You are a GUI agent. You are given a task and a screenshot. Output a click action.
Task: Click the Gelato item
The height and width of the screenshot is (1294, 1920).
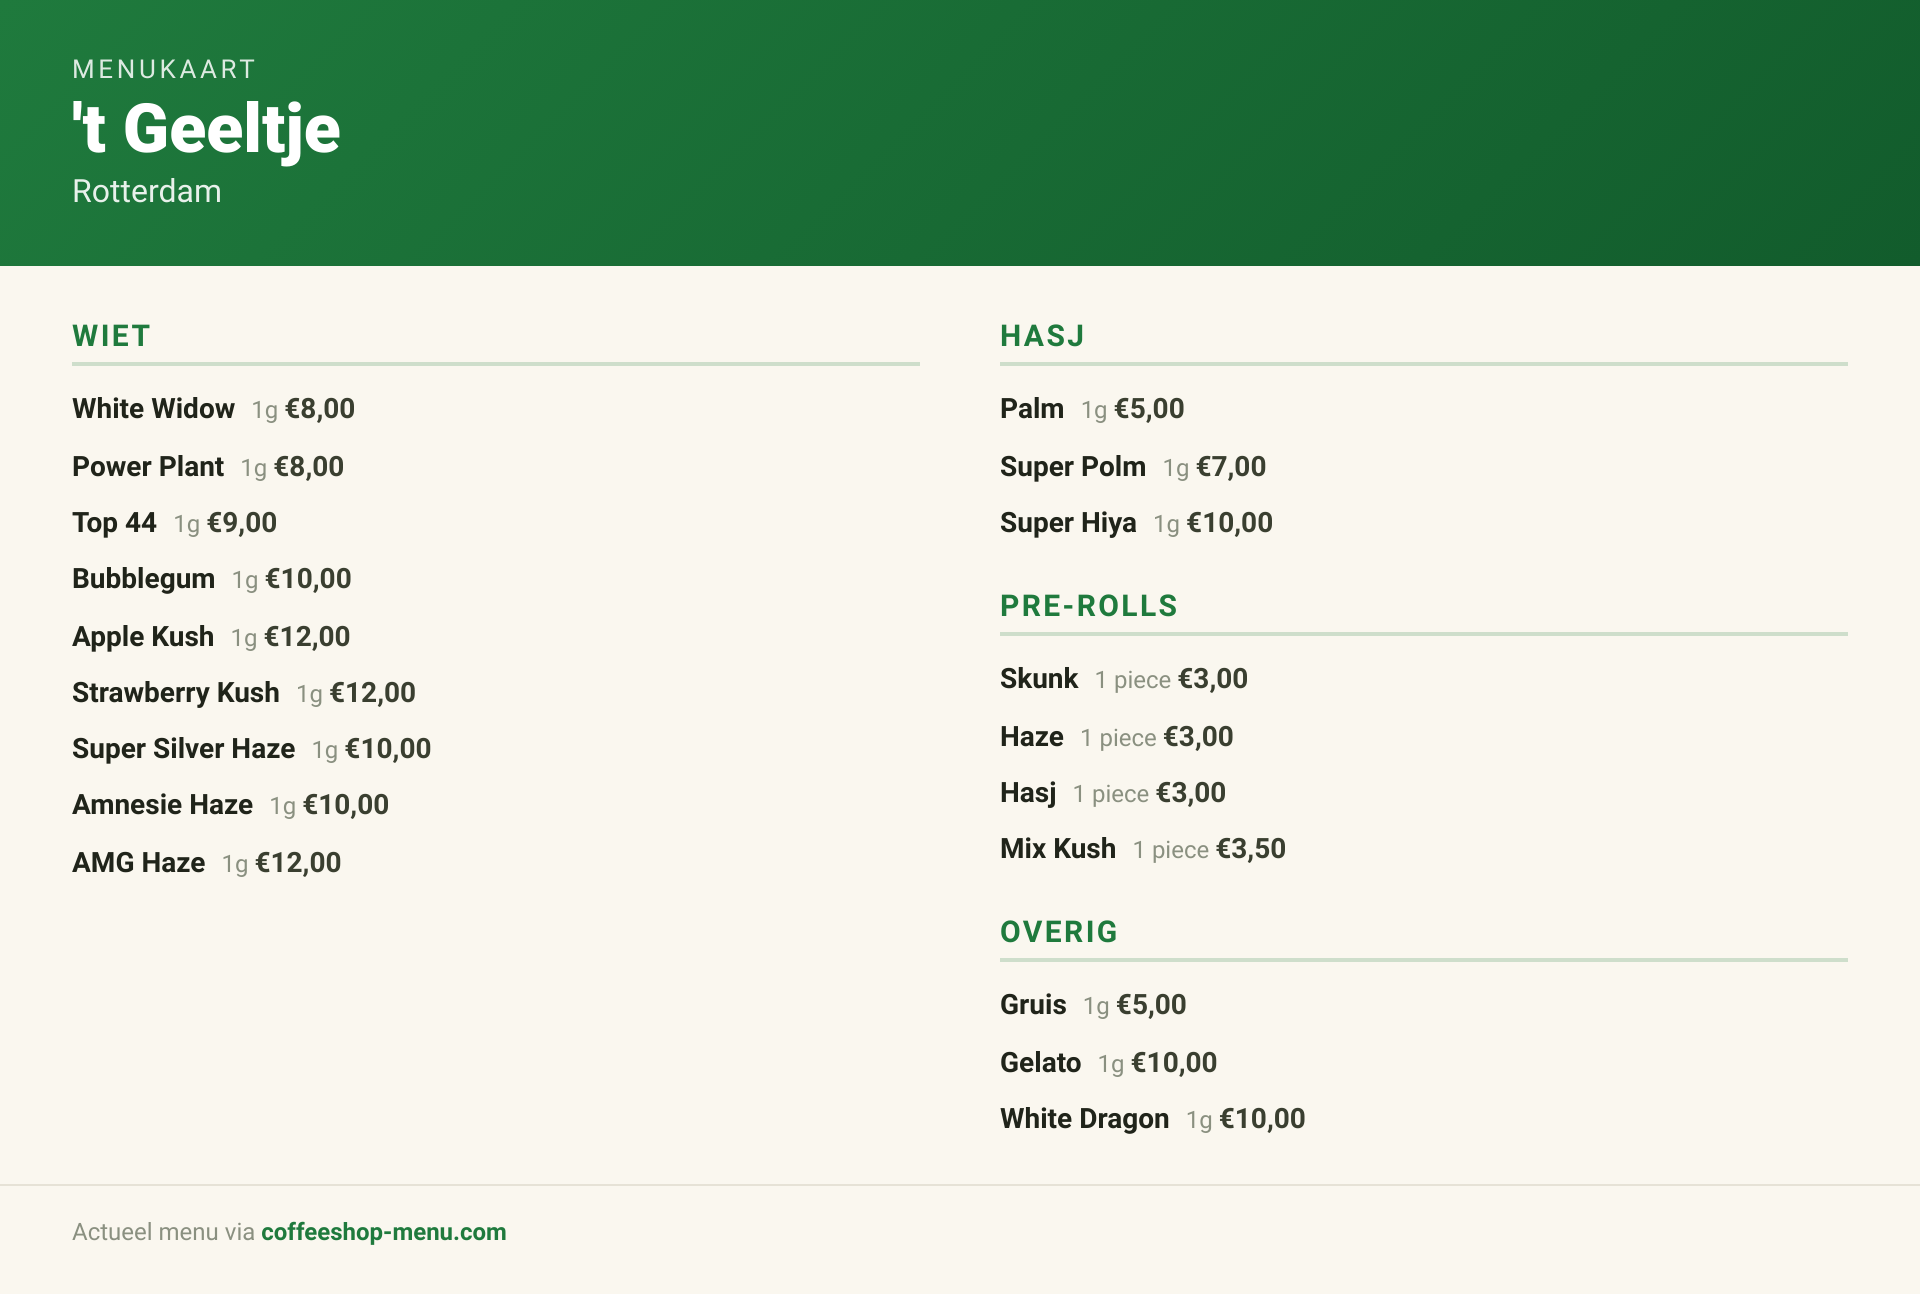1040,1063
